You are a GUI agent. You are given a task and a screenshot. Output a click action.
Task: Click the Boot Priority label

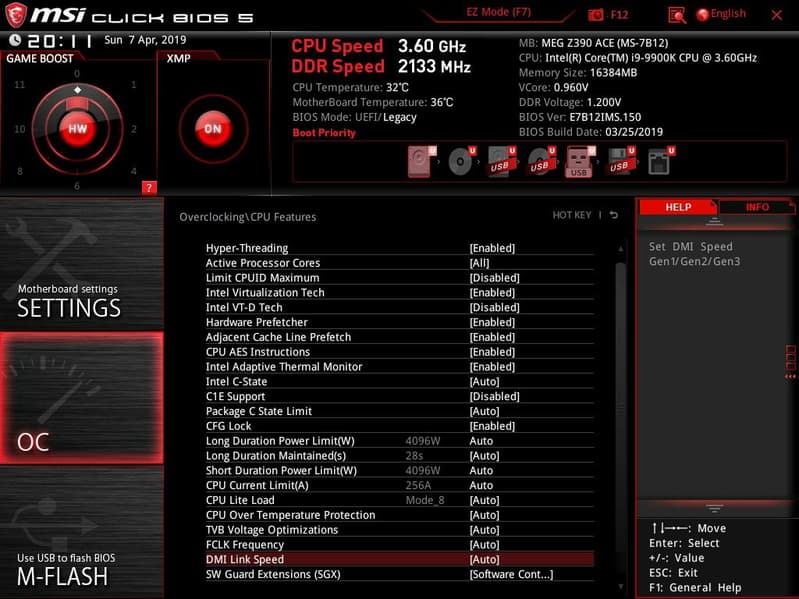click(324, 133)
